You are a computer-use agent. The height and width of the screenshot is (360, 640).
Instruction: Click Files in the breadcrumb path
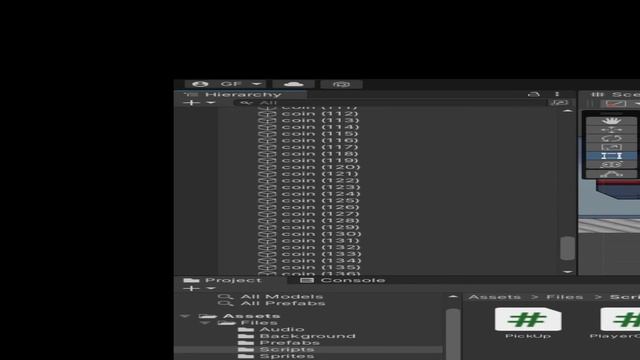pos(565,297)
